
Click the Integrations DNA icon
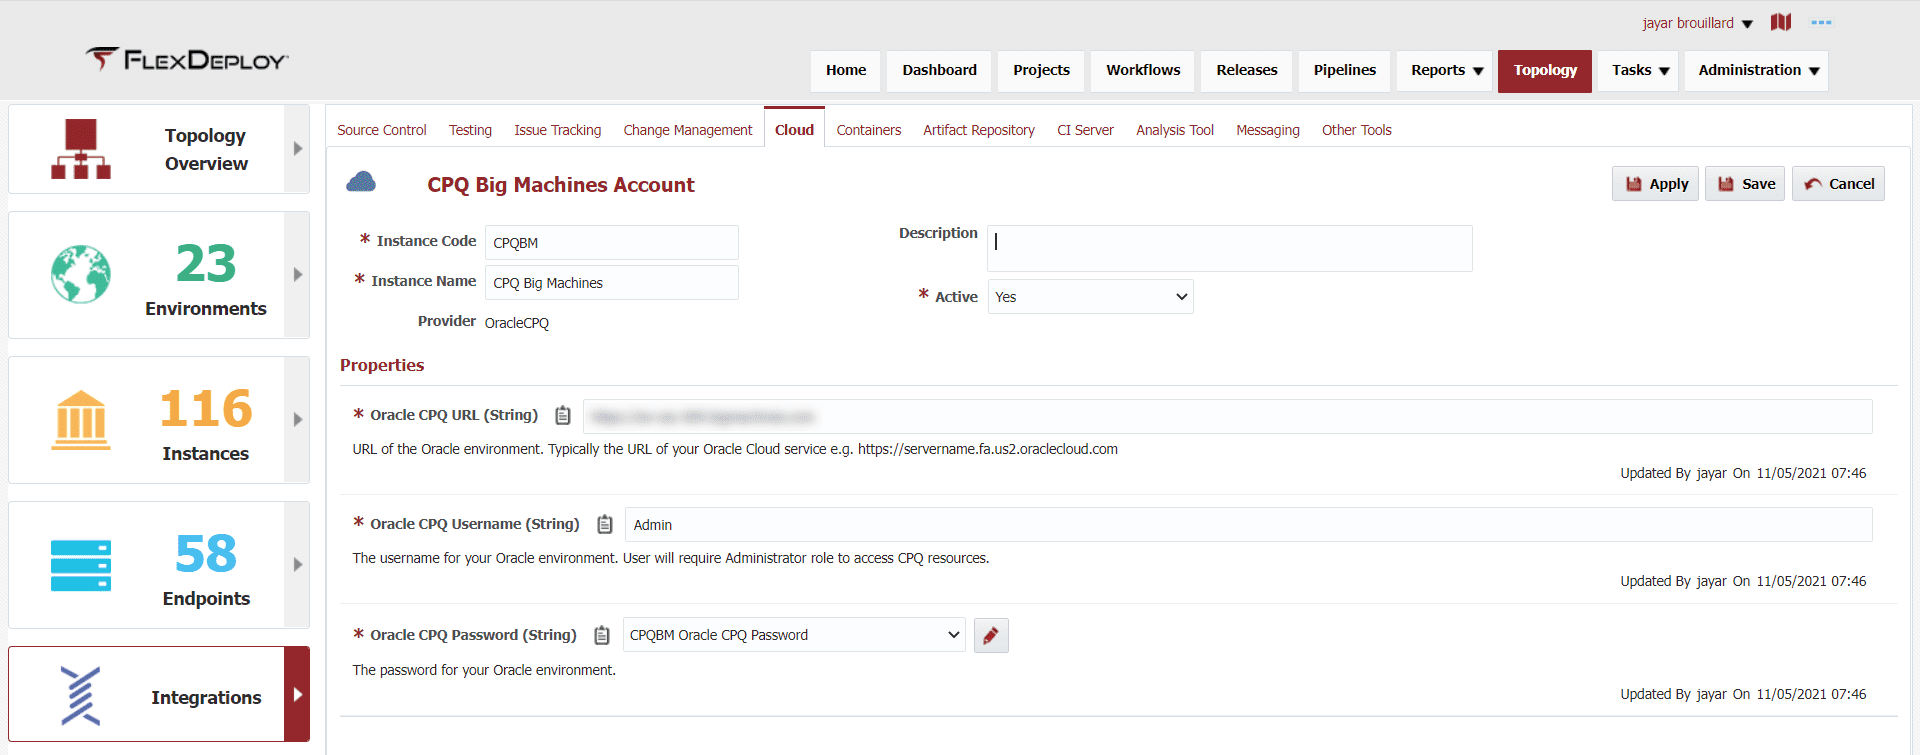click(81, 695)
